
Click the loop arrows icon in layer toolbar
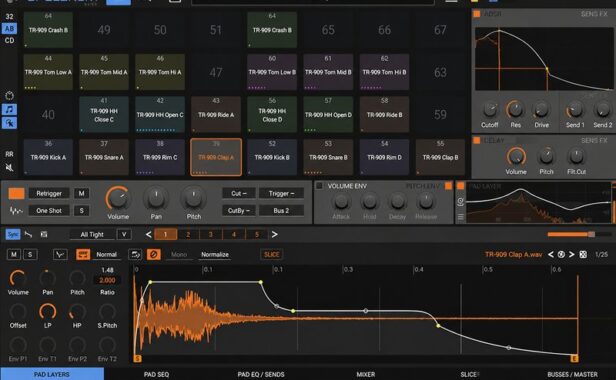click(135, 255)
